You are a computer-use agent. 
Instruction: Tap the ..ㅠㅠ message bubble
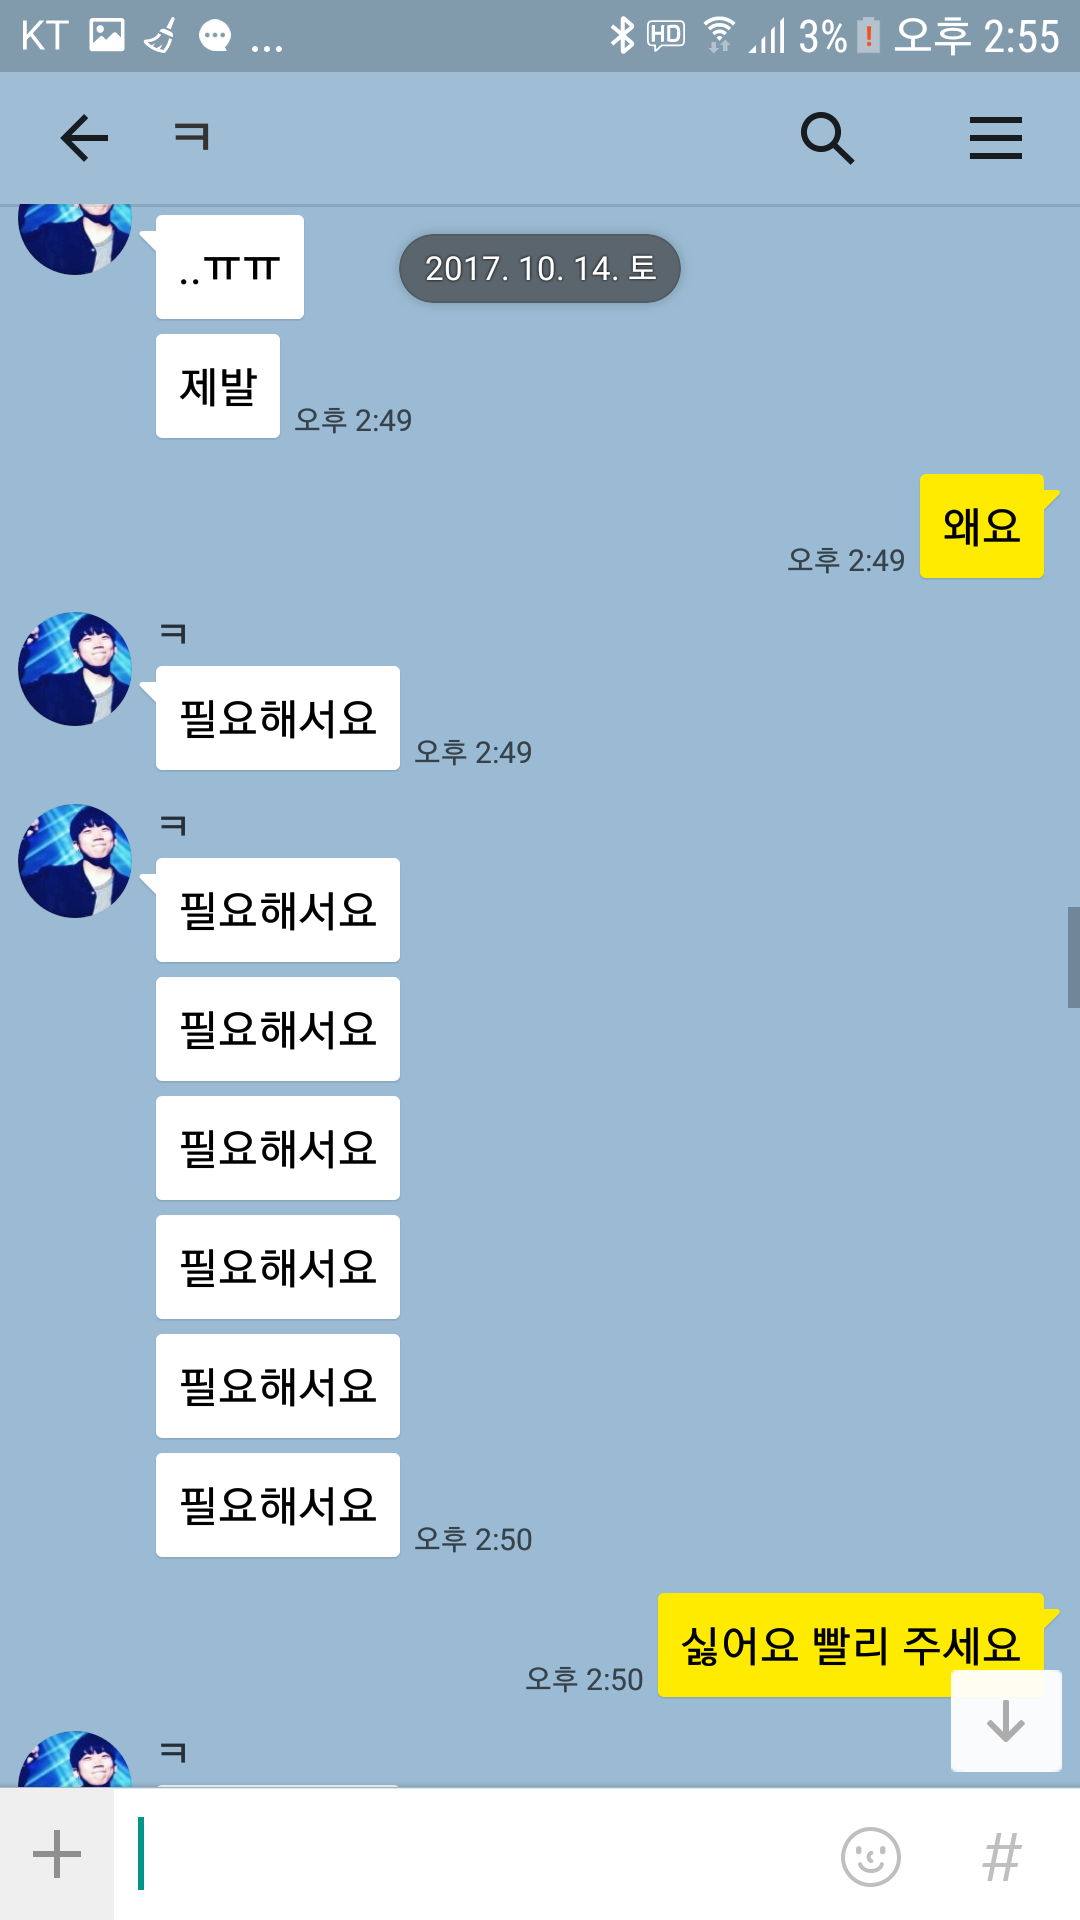point(230,267)
